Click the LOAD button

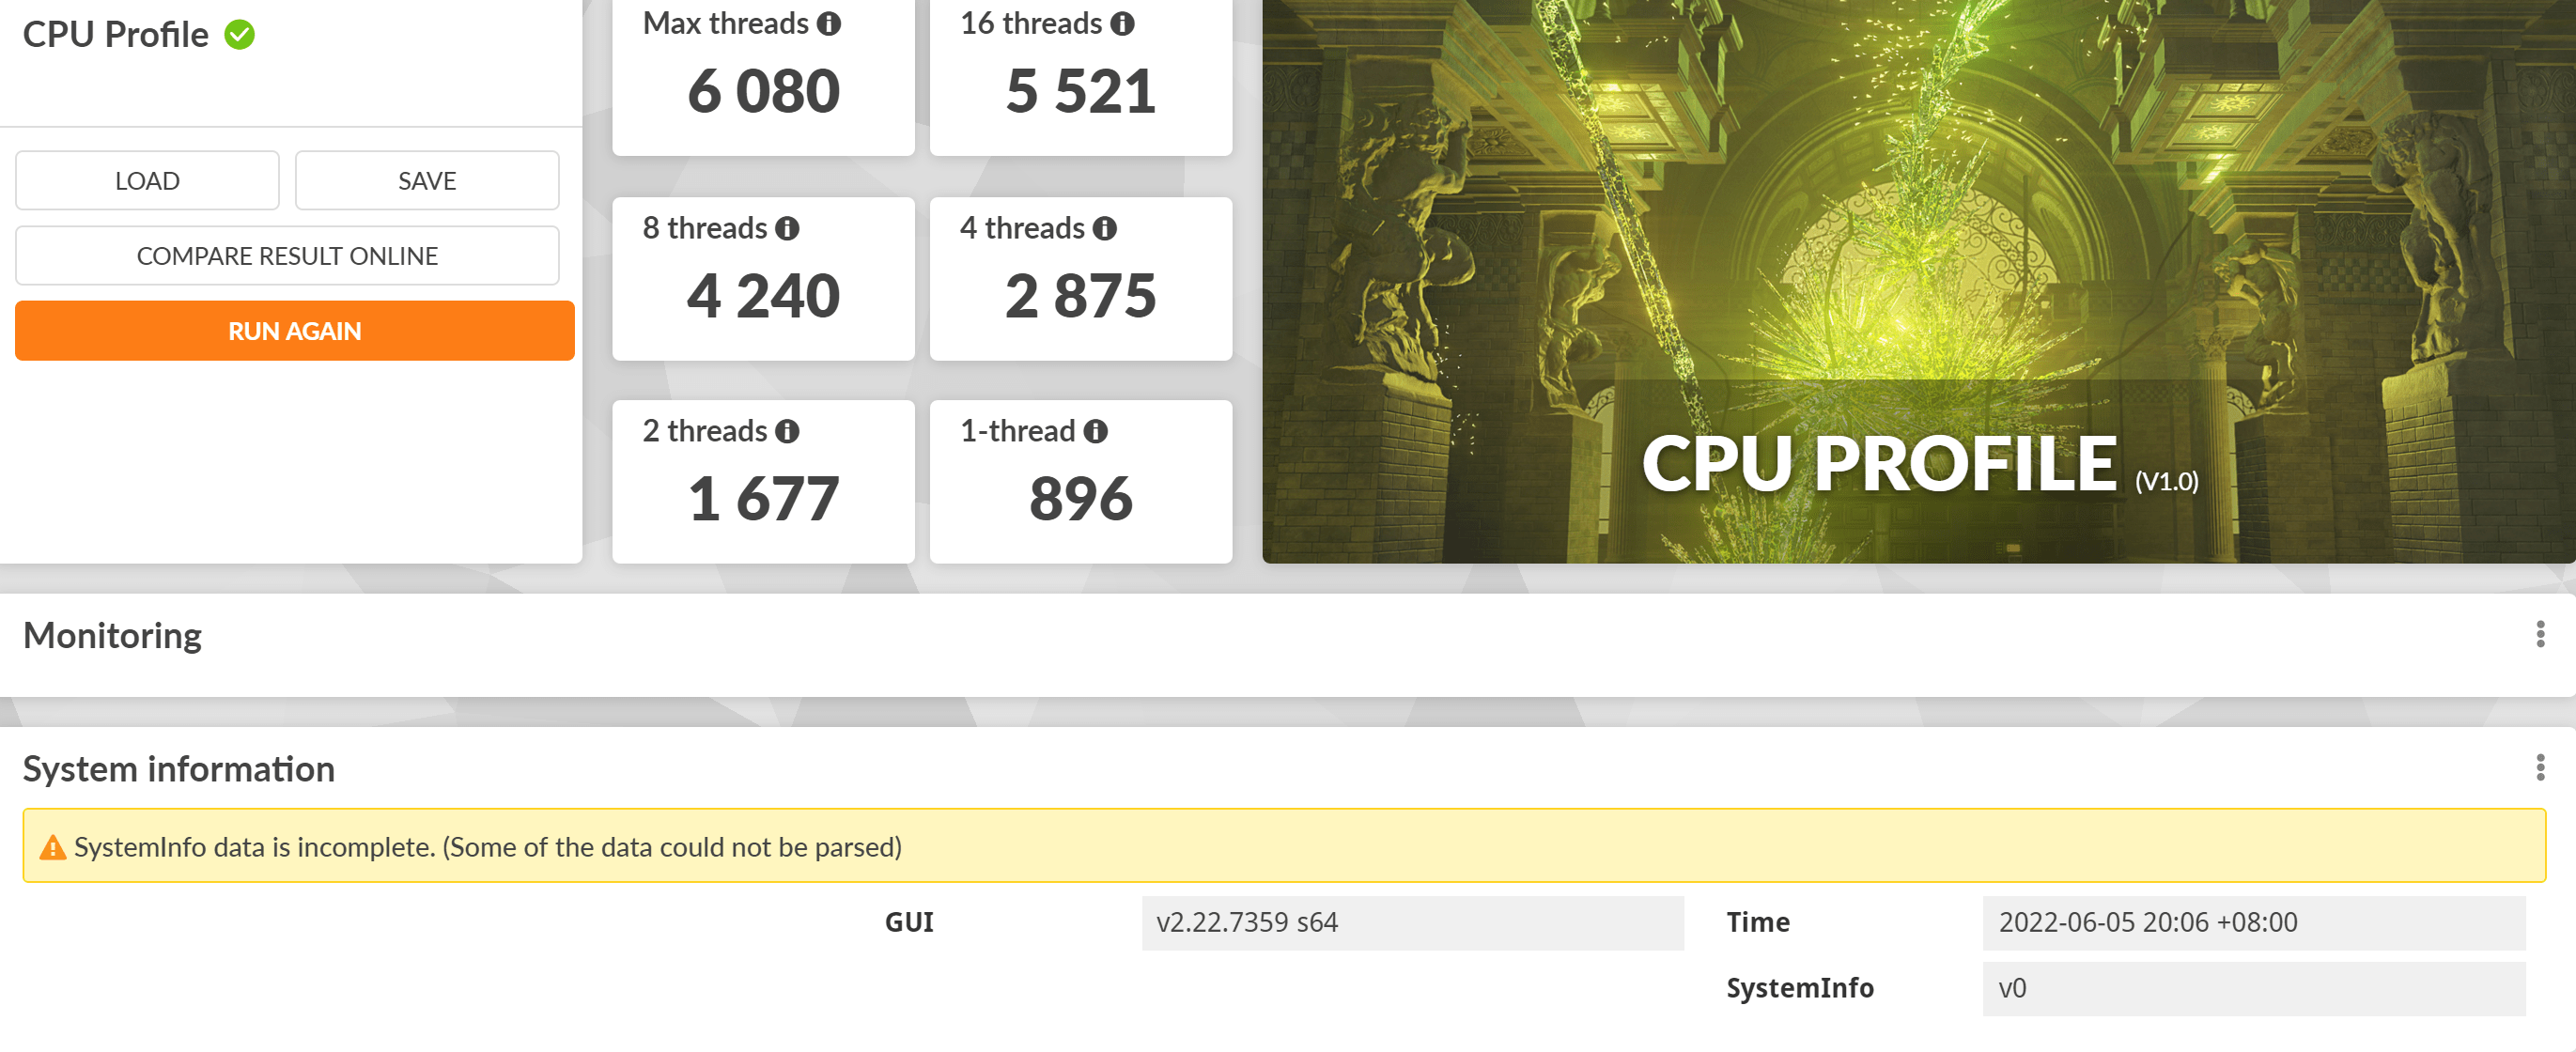tap(147, 181)
